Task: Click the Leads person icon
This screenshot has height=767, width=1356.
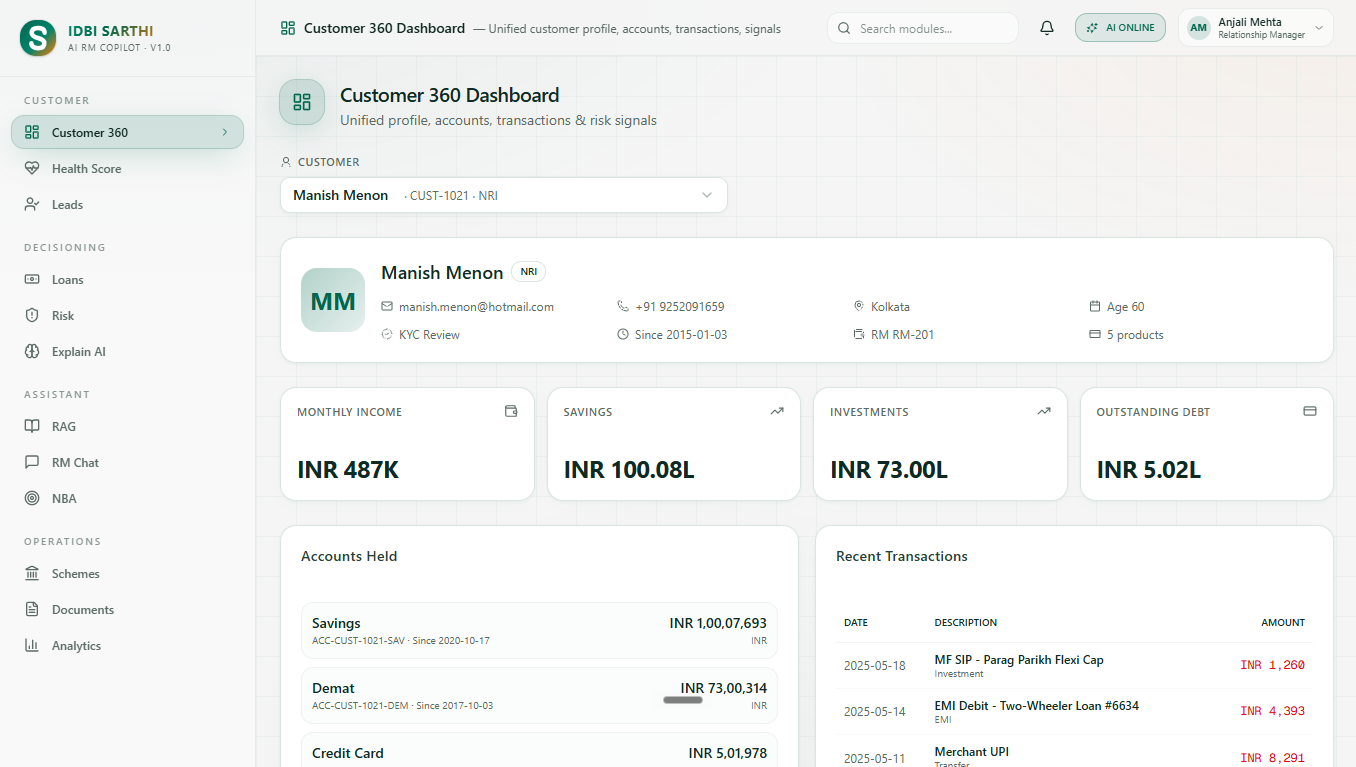Action: 32,204
